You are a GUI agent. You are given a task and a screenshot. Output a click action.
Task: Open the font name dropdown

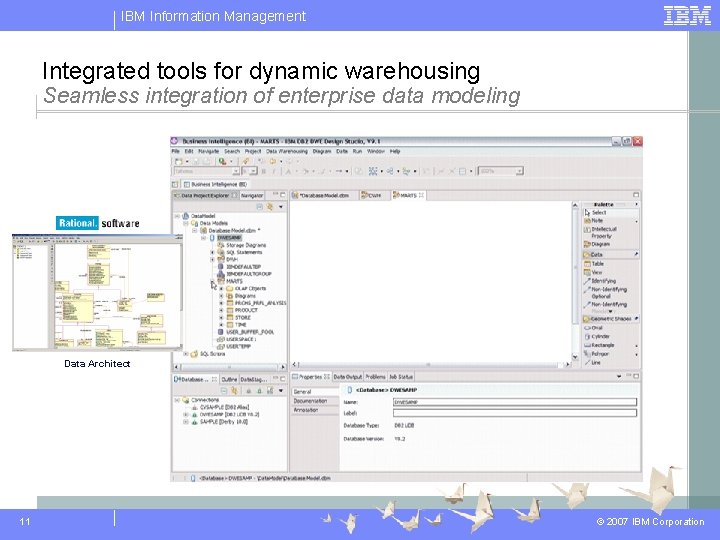coord(236,171)
